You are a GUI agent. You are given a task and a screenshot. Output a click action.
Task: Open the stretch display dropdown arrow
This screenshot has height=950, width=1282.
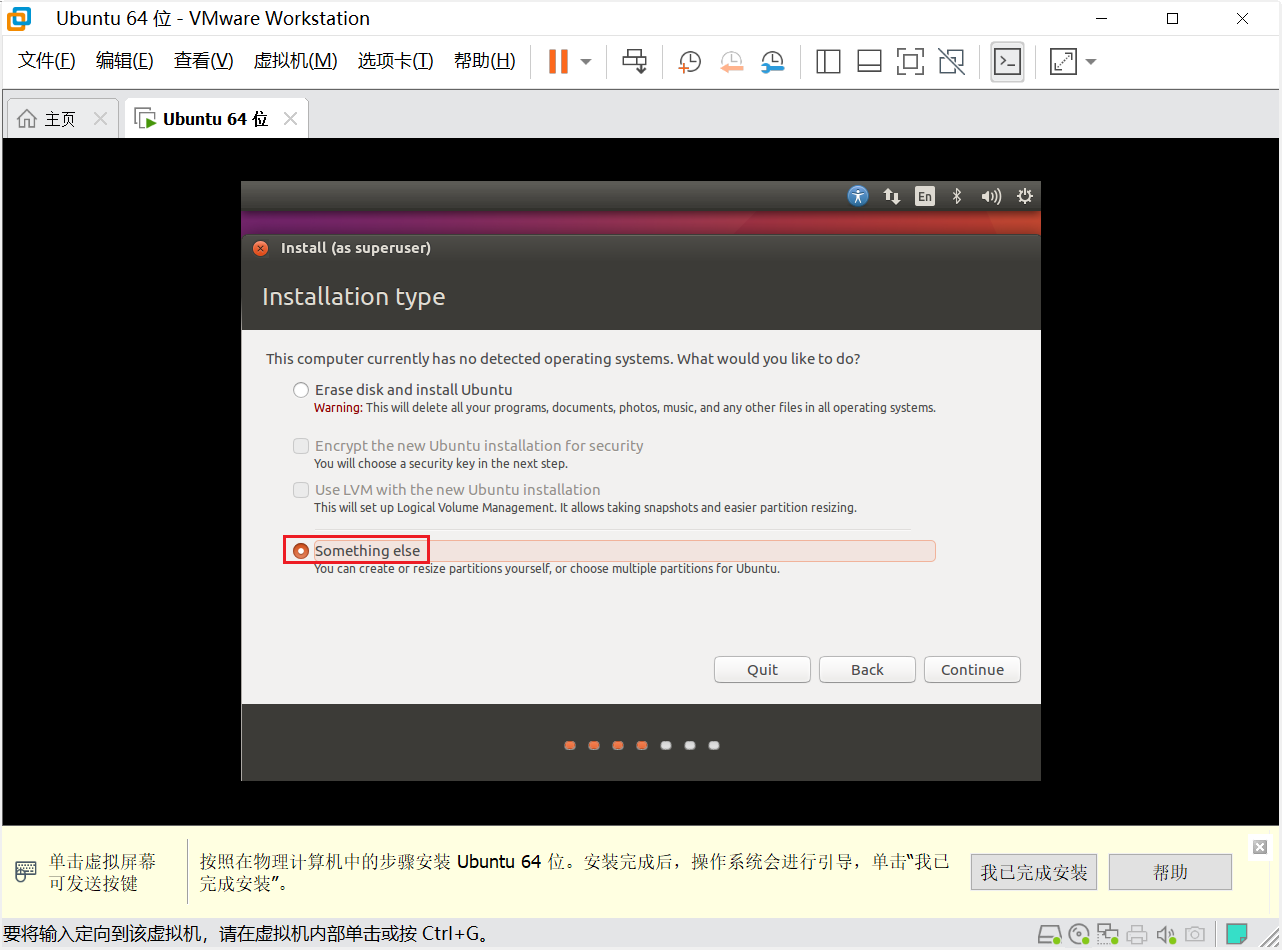pos(1091,62)
